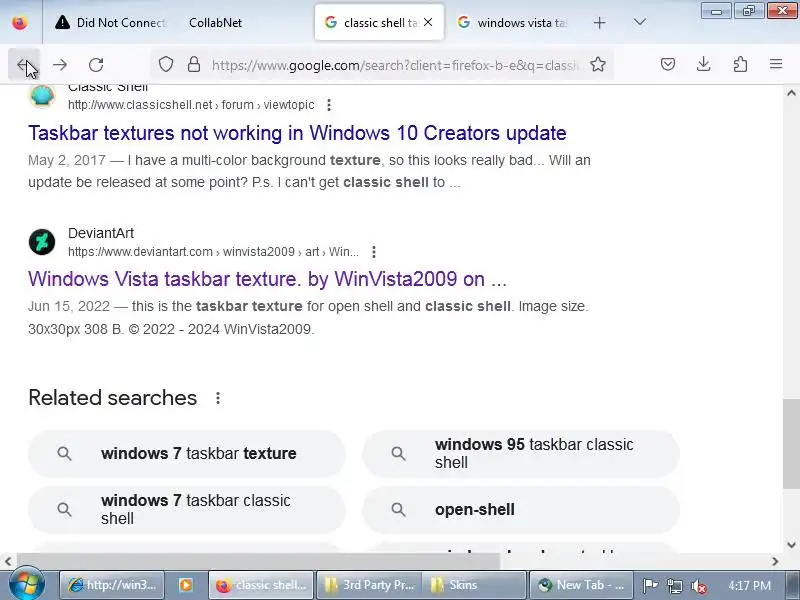This screenshot has height=600, width=800.
Task: Open the Firefox hamburger application menu
Action: [776, 64]
